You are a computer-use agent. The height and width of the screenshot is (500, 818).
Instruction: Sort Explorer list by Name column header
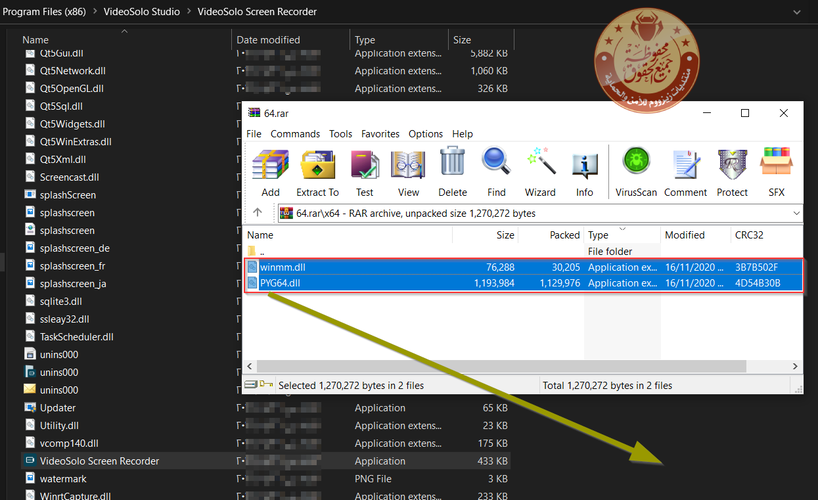coord(125,40)
